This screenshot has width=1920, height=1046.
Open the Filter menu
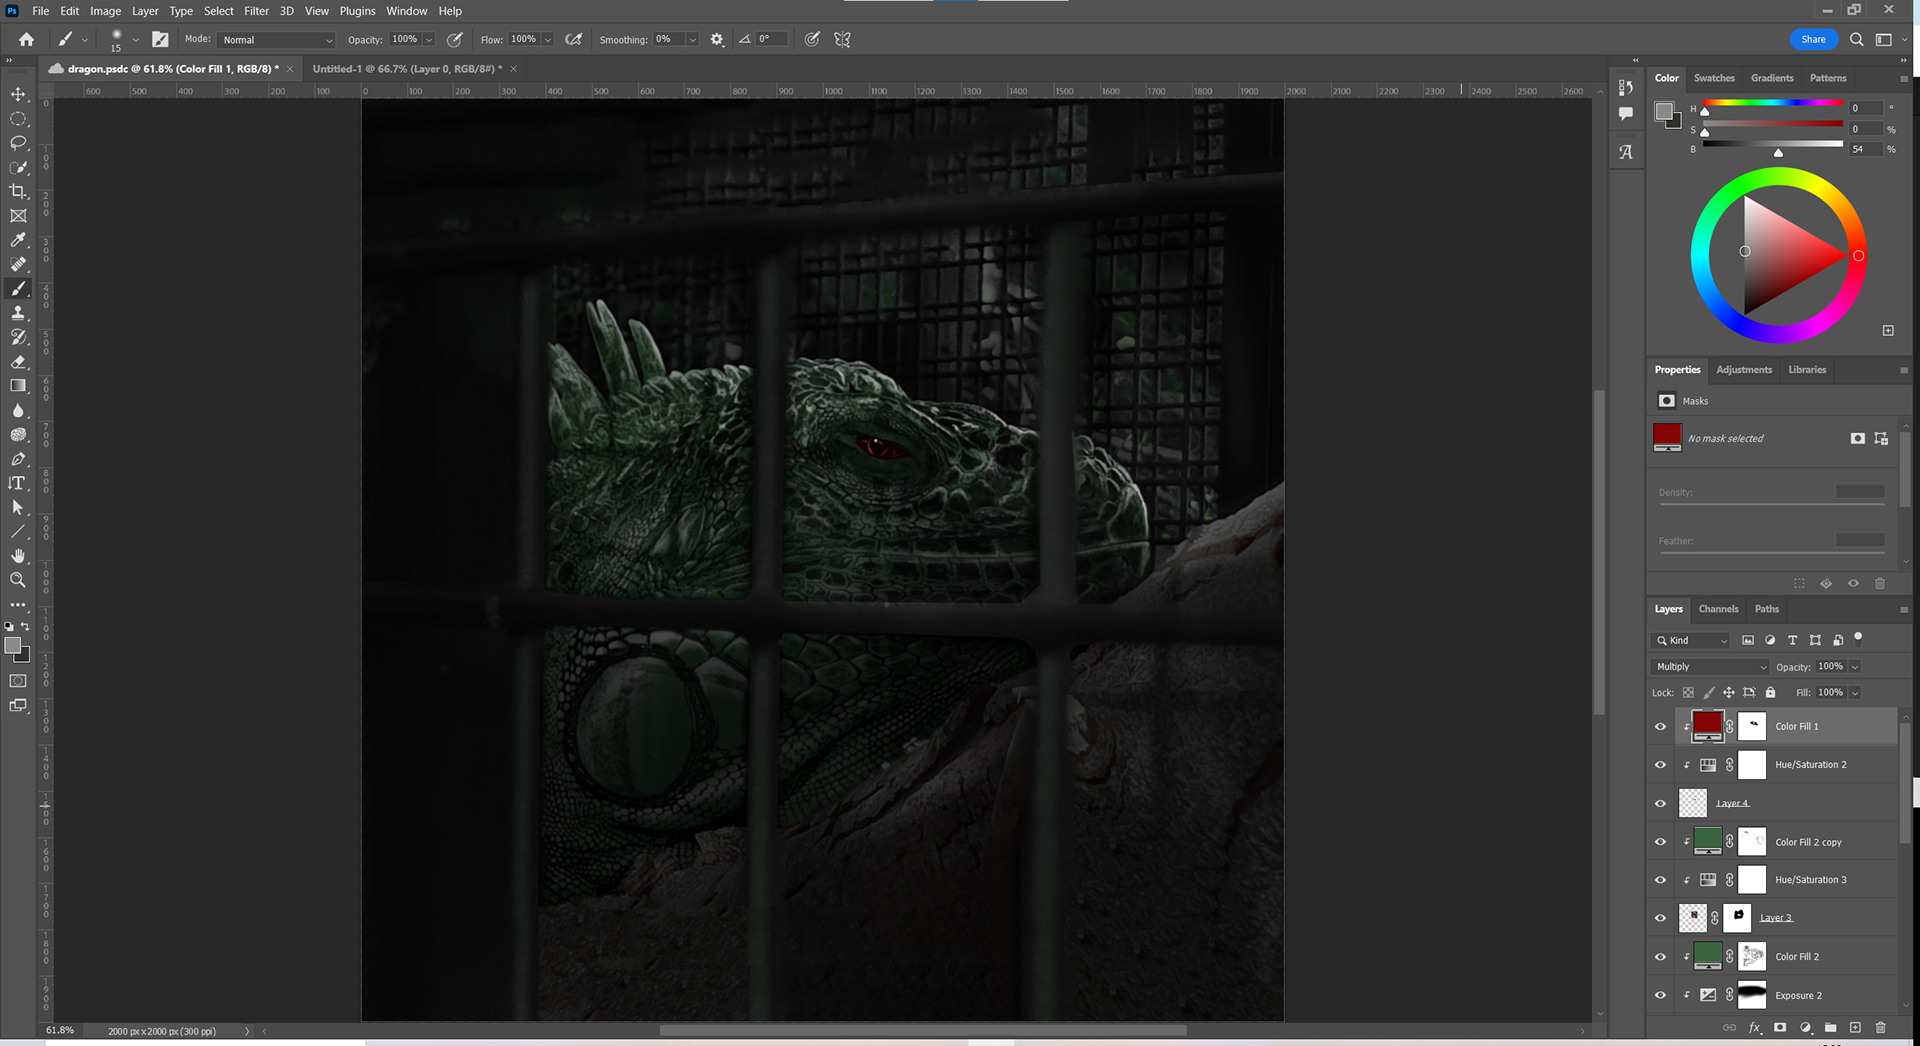point(256,11)
